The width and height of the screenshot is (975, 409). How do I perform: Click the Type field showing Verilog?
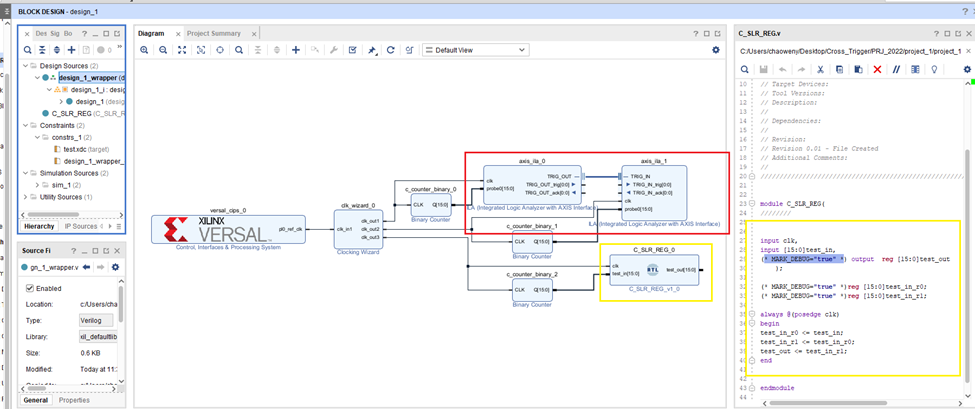[96, 320]
